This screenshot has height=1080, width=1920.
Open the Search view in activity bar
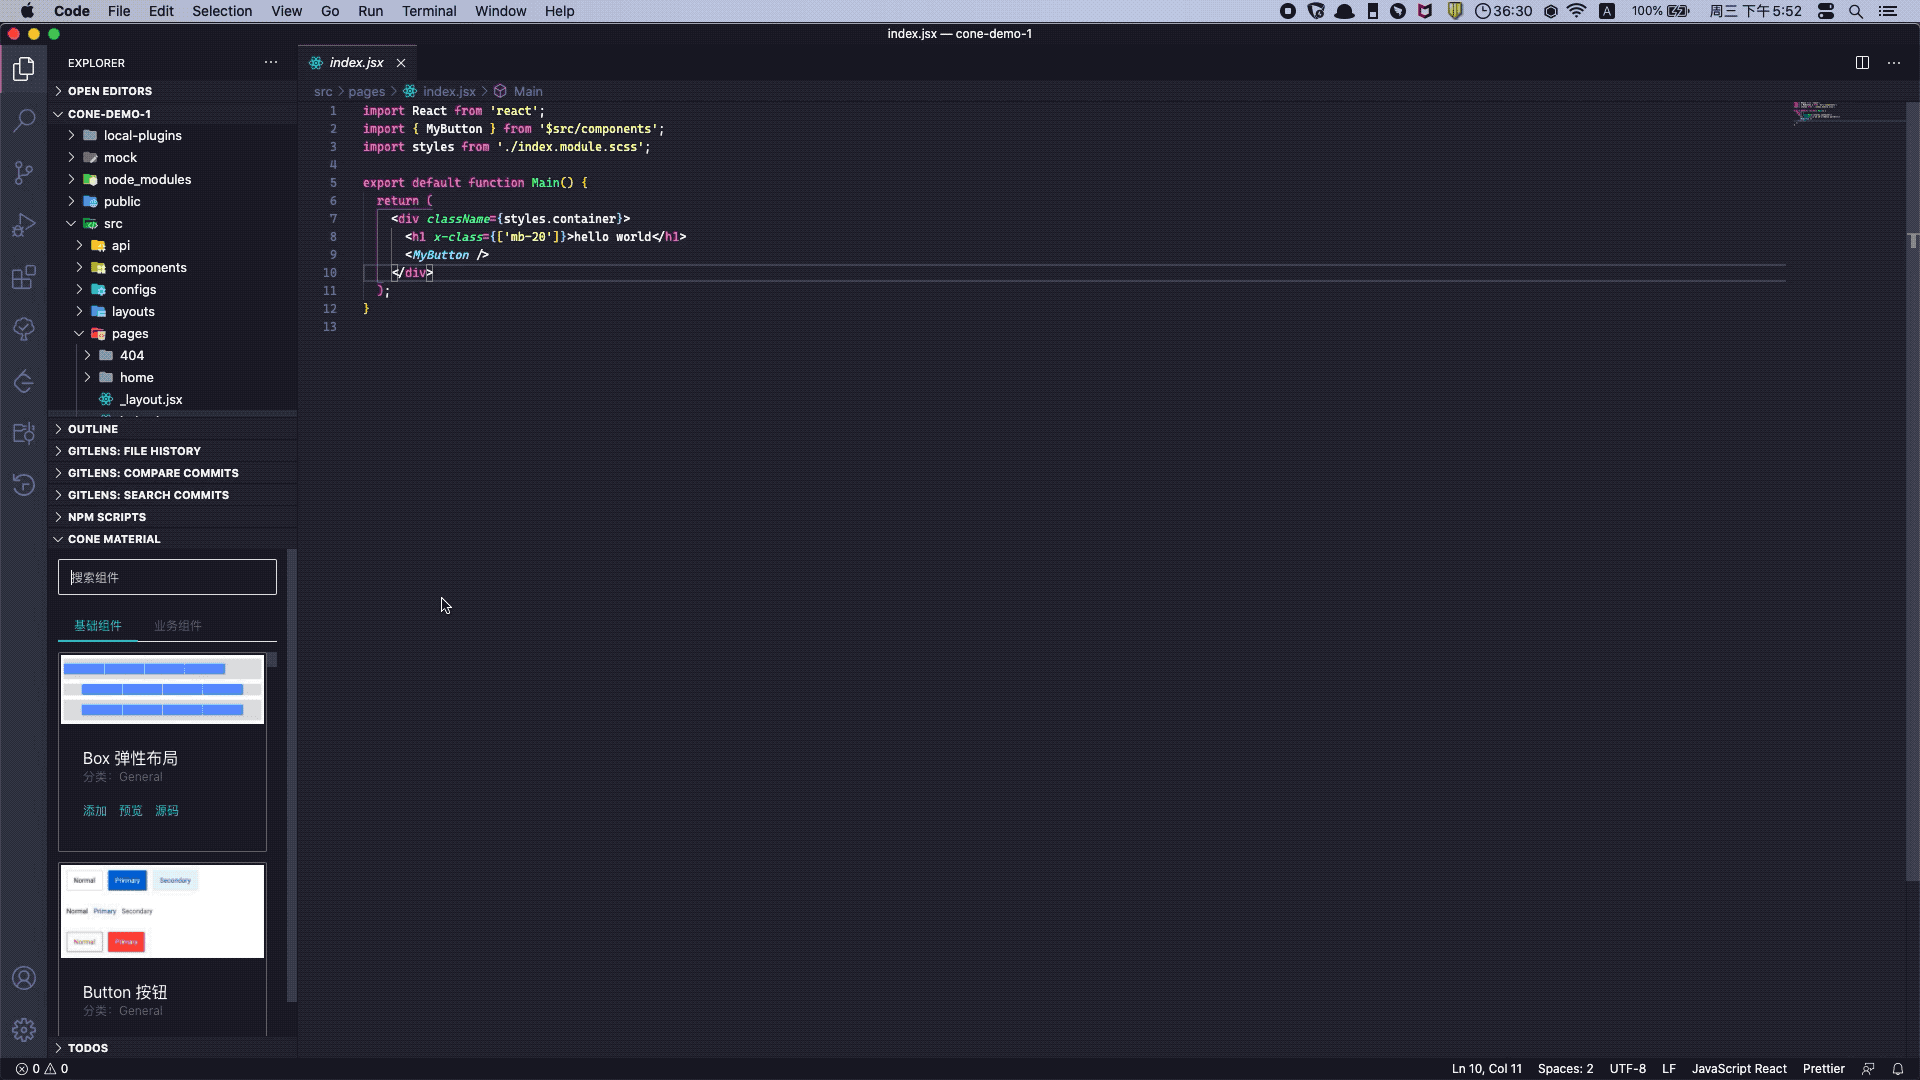24,120
